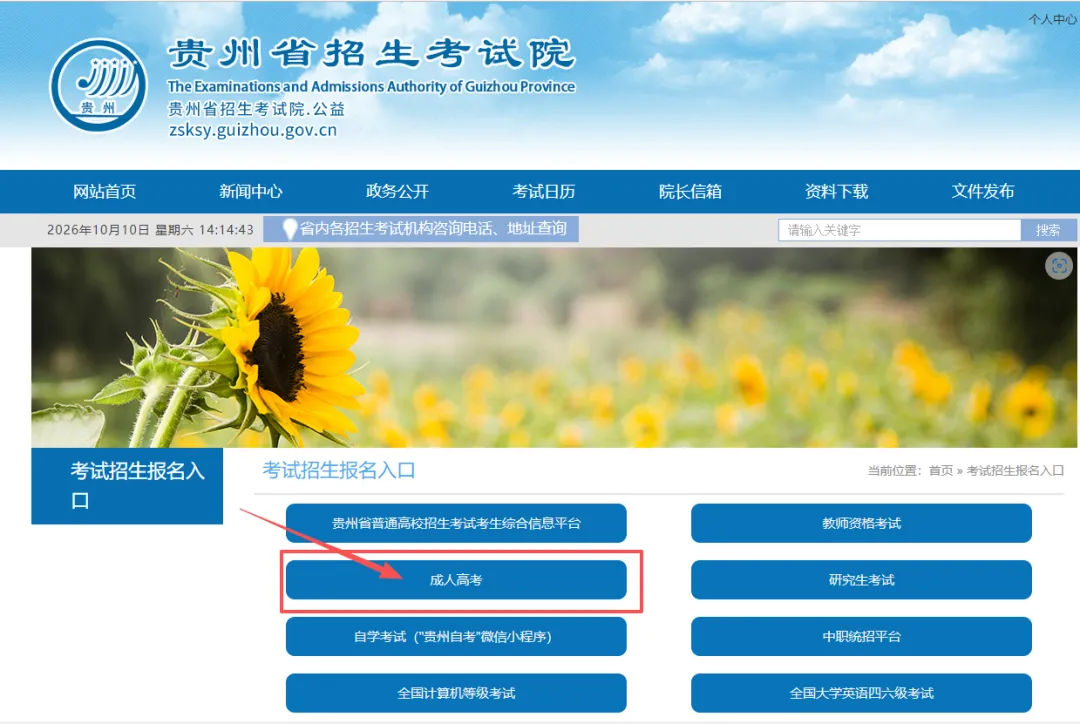The image size is (1080, 724).
Task: Click the date and time 2026年10月10日 text
Action: click(150, 230)
